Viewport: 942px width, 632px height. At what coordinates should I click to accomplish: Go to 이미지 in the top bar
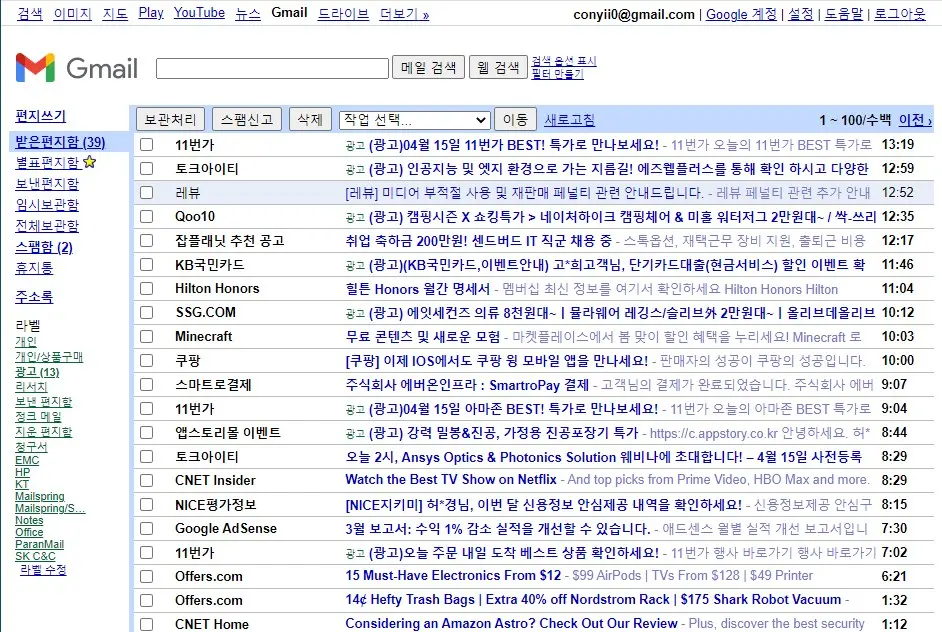click(x=72, y=13)
